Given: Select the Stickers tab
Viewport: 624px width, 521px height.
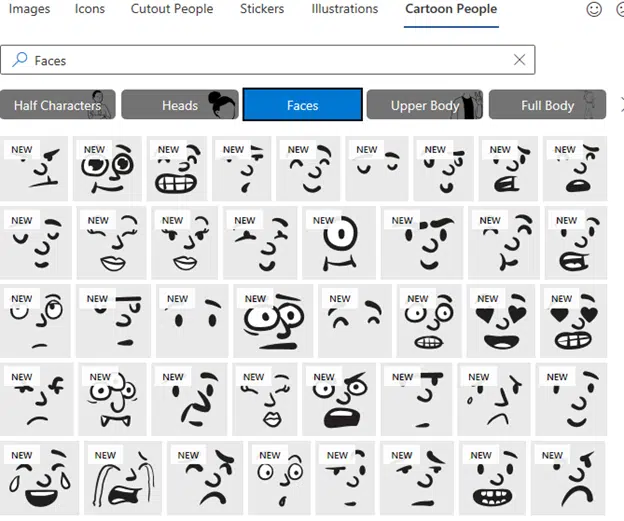Looking at the screenshot, I should [262, 9].
